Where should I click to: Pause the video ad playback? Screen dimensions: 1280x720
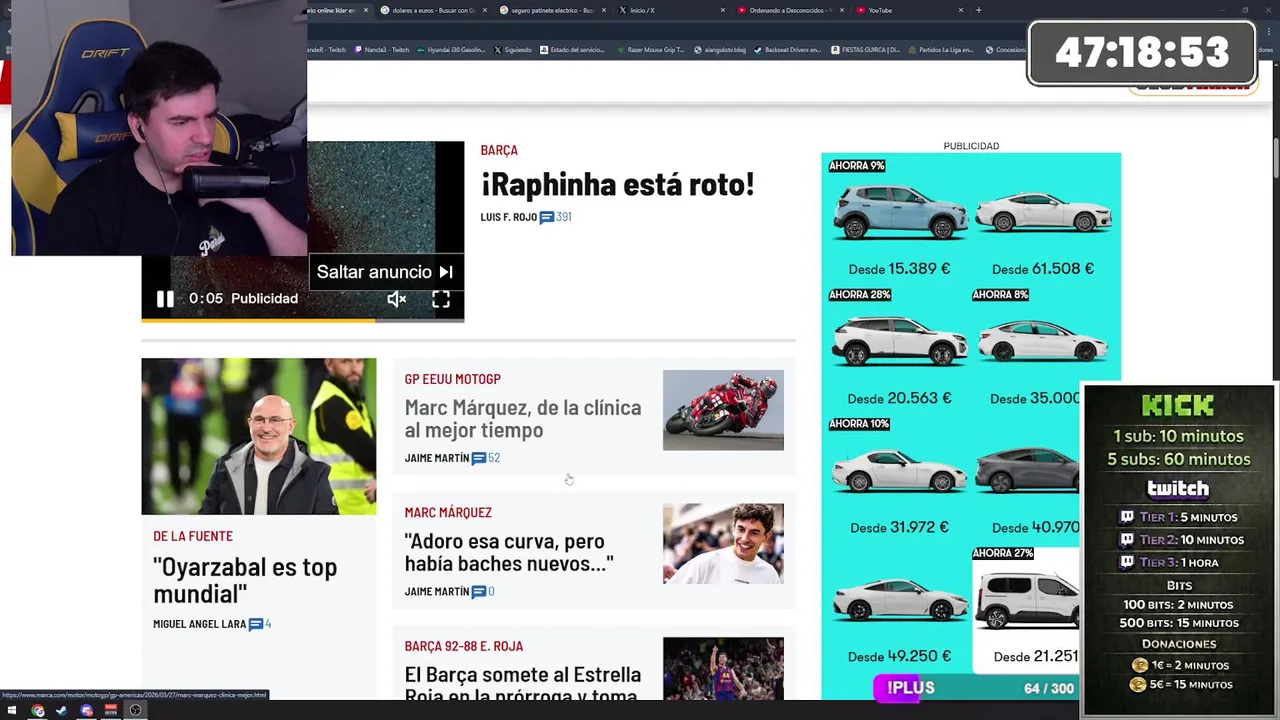point(165,299)
